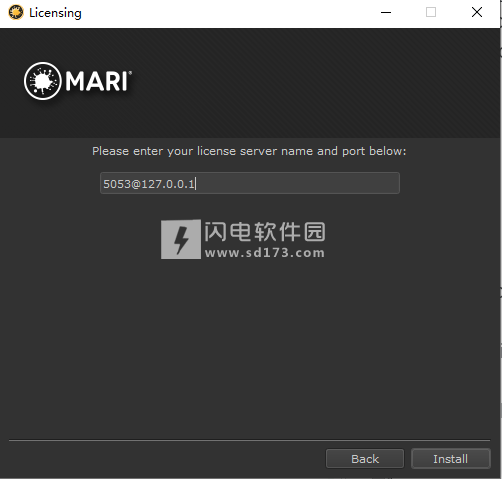Click the empty title bar area right of Licensing
Image resolution: width=502 pixels, height=479 pixels.
coord(230,13)
